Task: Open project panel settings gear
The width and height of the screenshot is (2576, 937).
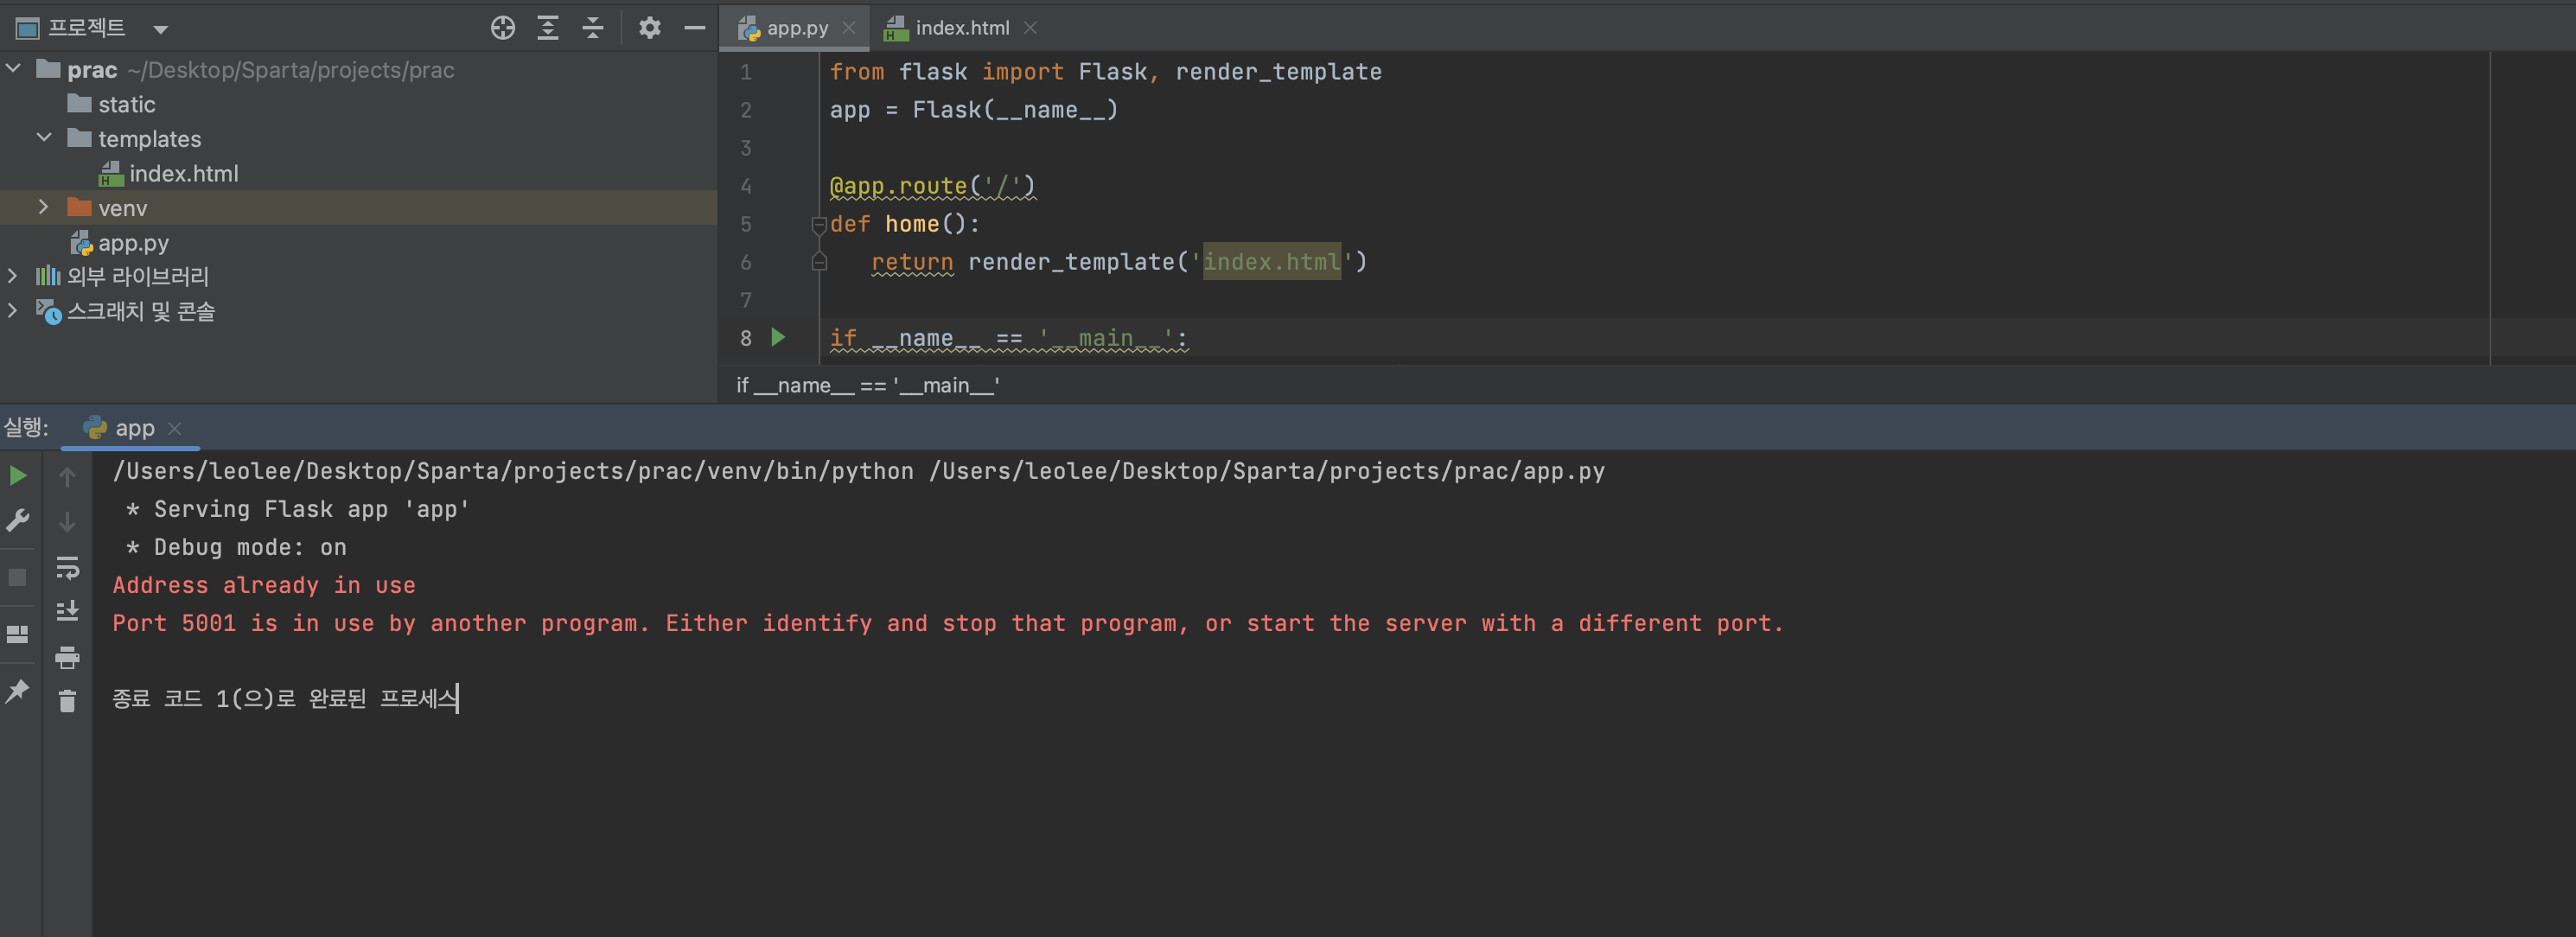Action: pyautogui.click(x=650, y=28)
